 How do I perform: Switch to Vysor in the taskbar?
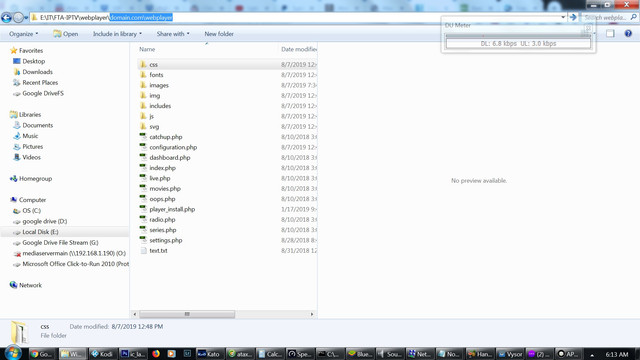pos(511,354)
